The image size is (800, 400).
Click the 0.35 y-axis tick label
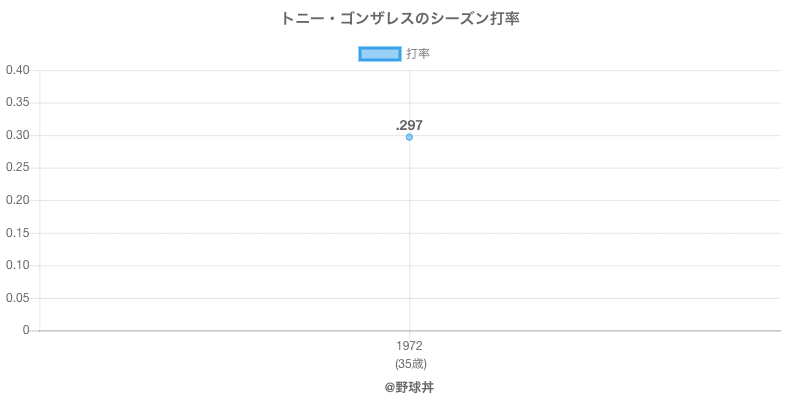point(17,103)
